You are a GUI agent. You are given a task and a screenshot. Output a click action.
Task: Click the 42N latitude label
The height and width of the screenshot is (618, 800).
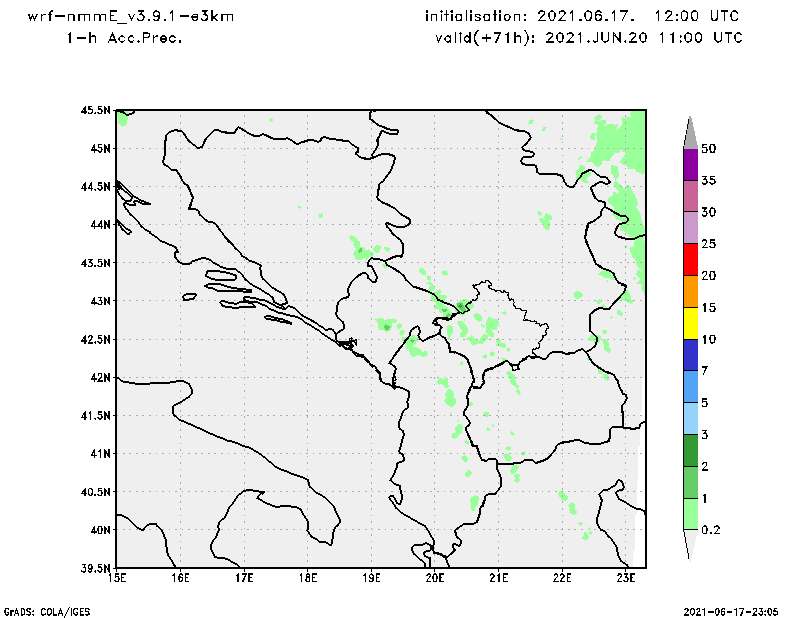pos(101,377)
